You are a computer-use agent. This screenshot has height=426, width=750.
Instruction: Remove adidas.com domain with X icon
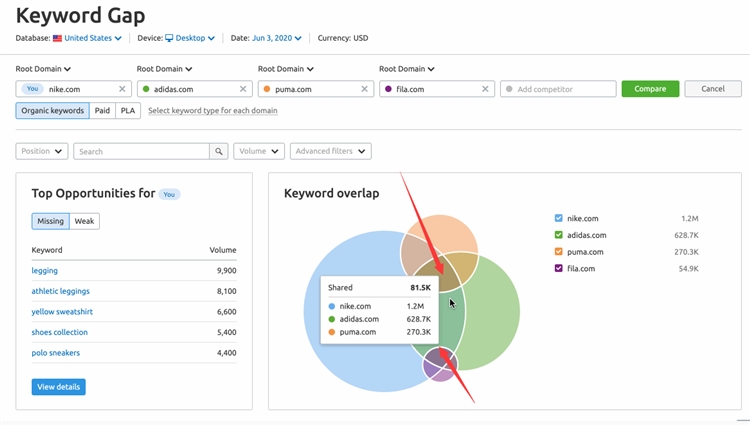(x=243, y=89)
